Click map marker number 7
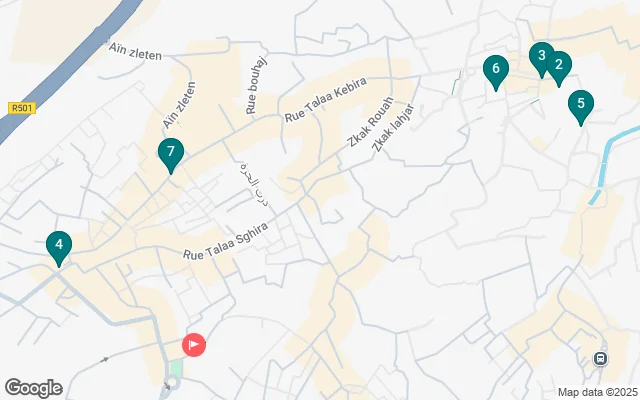640x400 pixels. 171,156
